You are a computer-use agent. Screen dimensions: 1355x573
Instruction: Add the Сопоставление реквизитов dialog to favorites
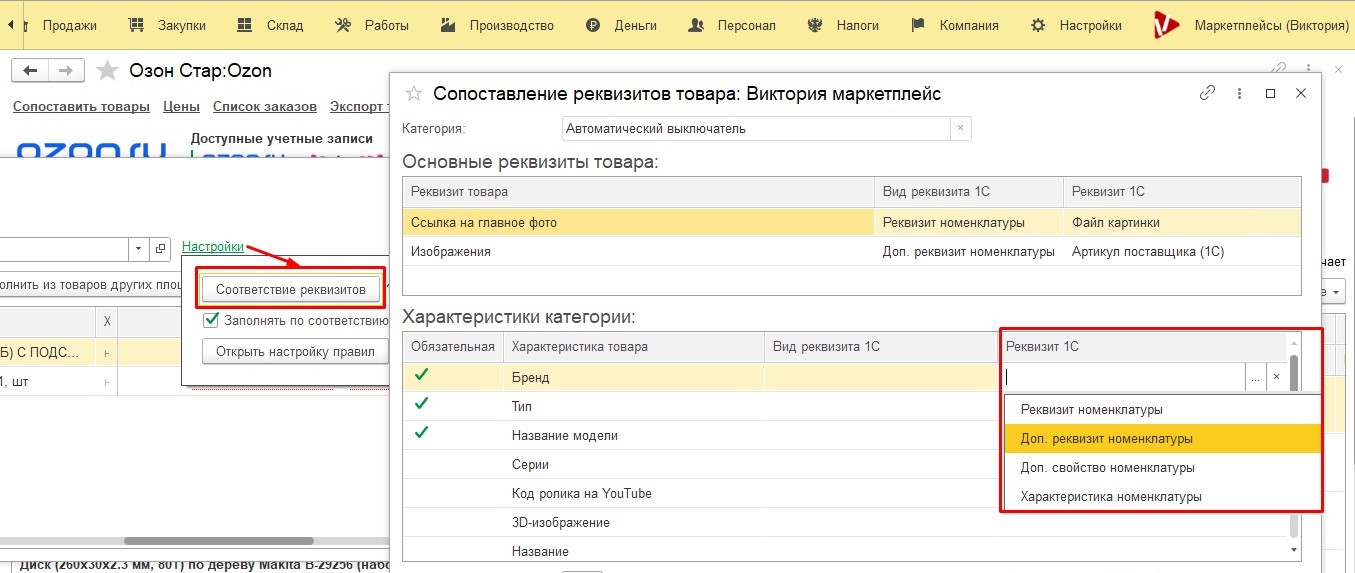click(x=413, y=93)
